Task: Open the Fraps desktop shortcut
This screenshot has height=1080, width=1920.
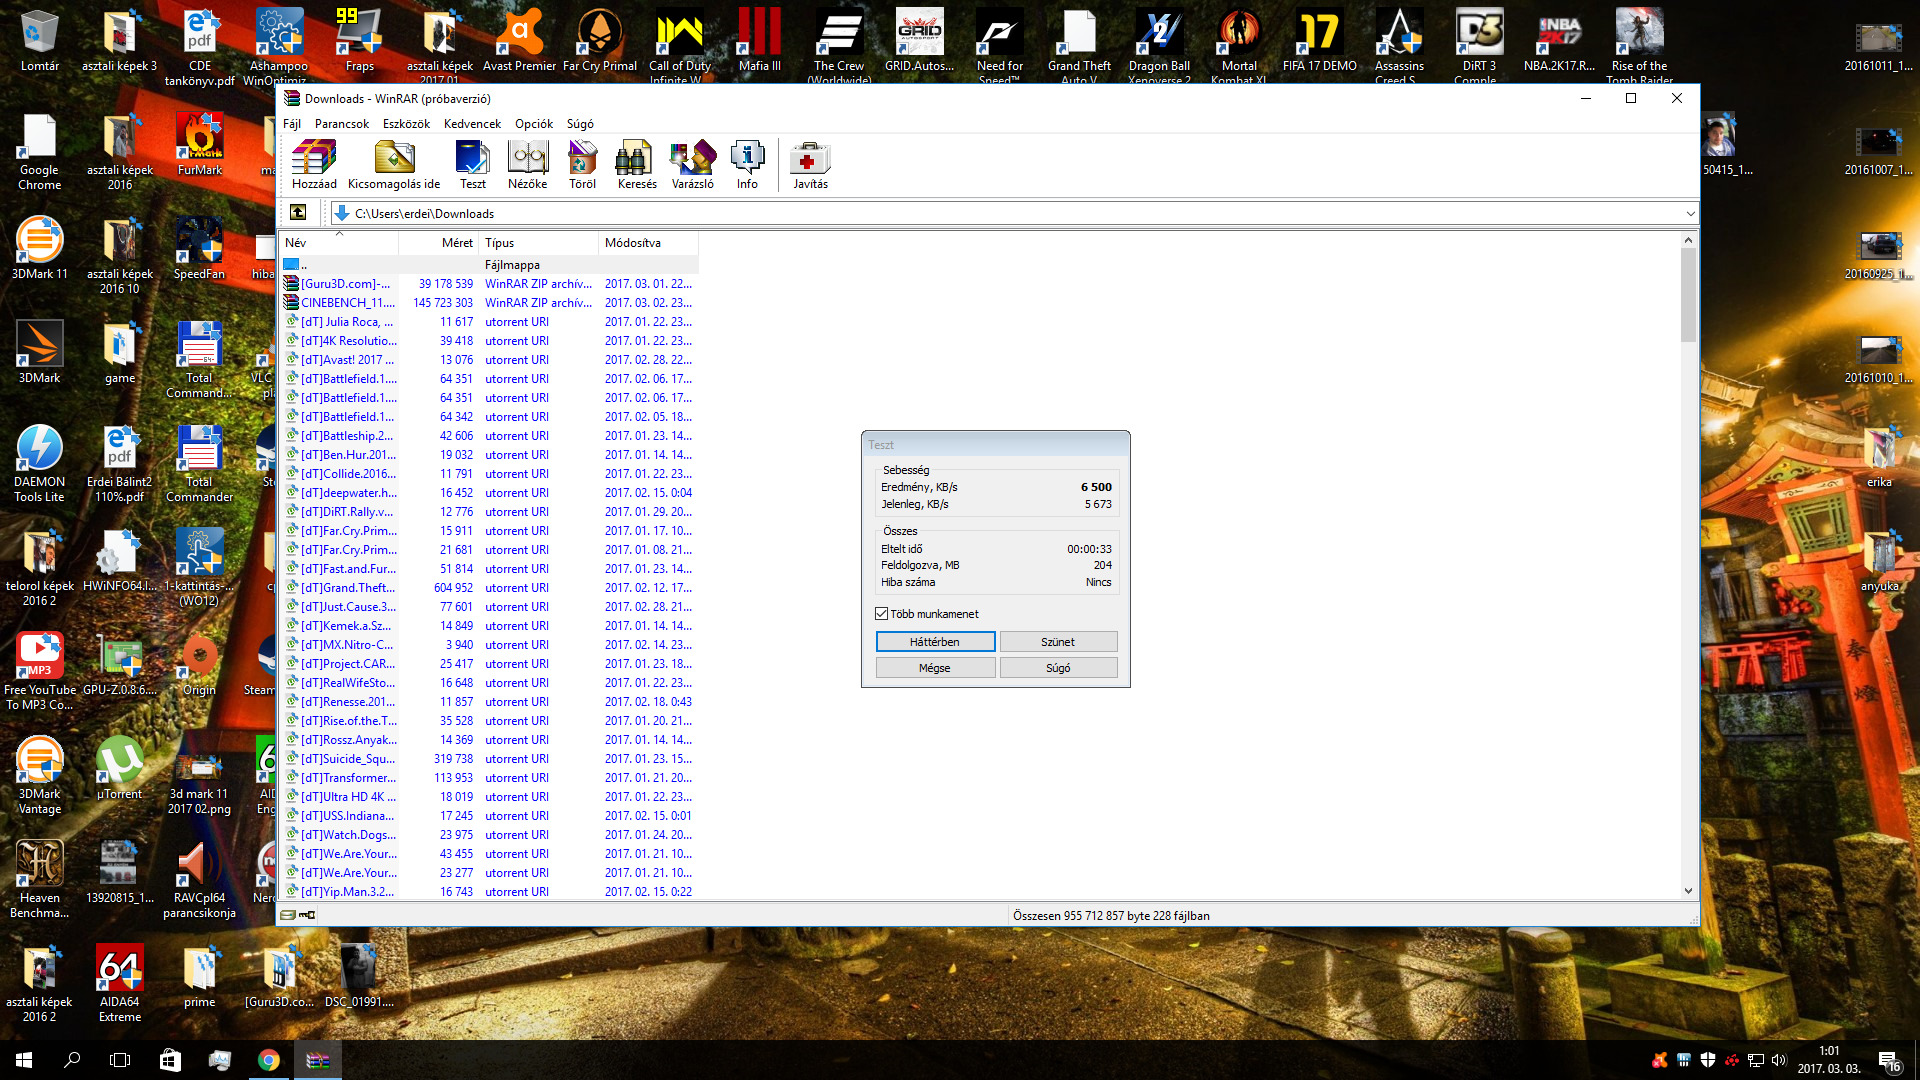Action: (x=360, y=42)
